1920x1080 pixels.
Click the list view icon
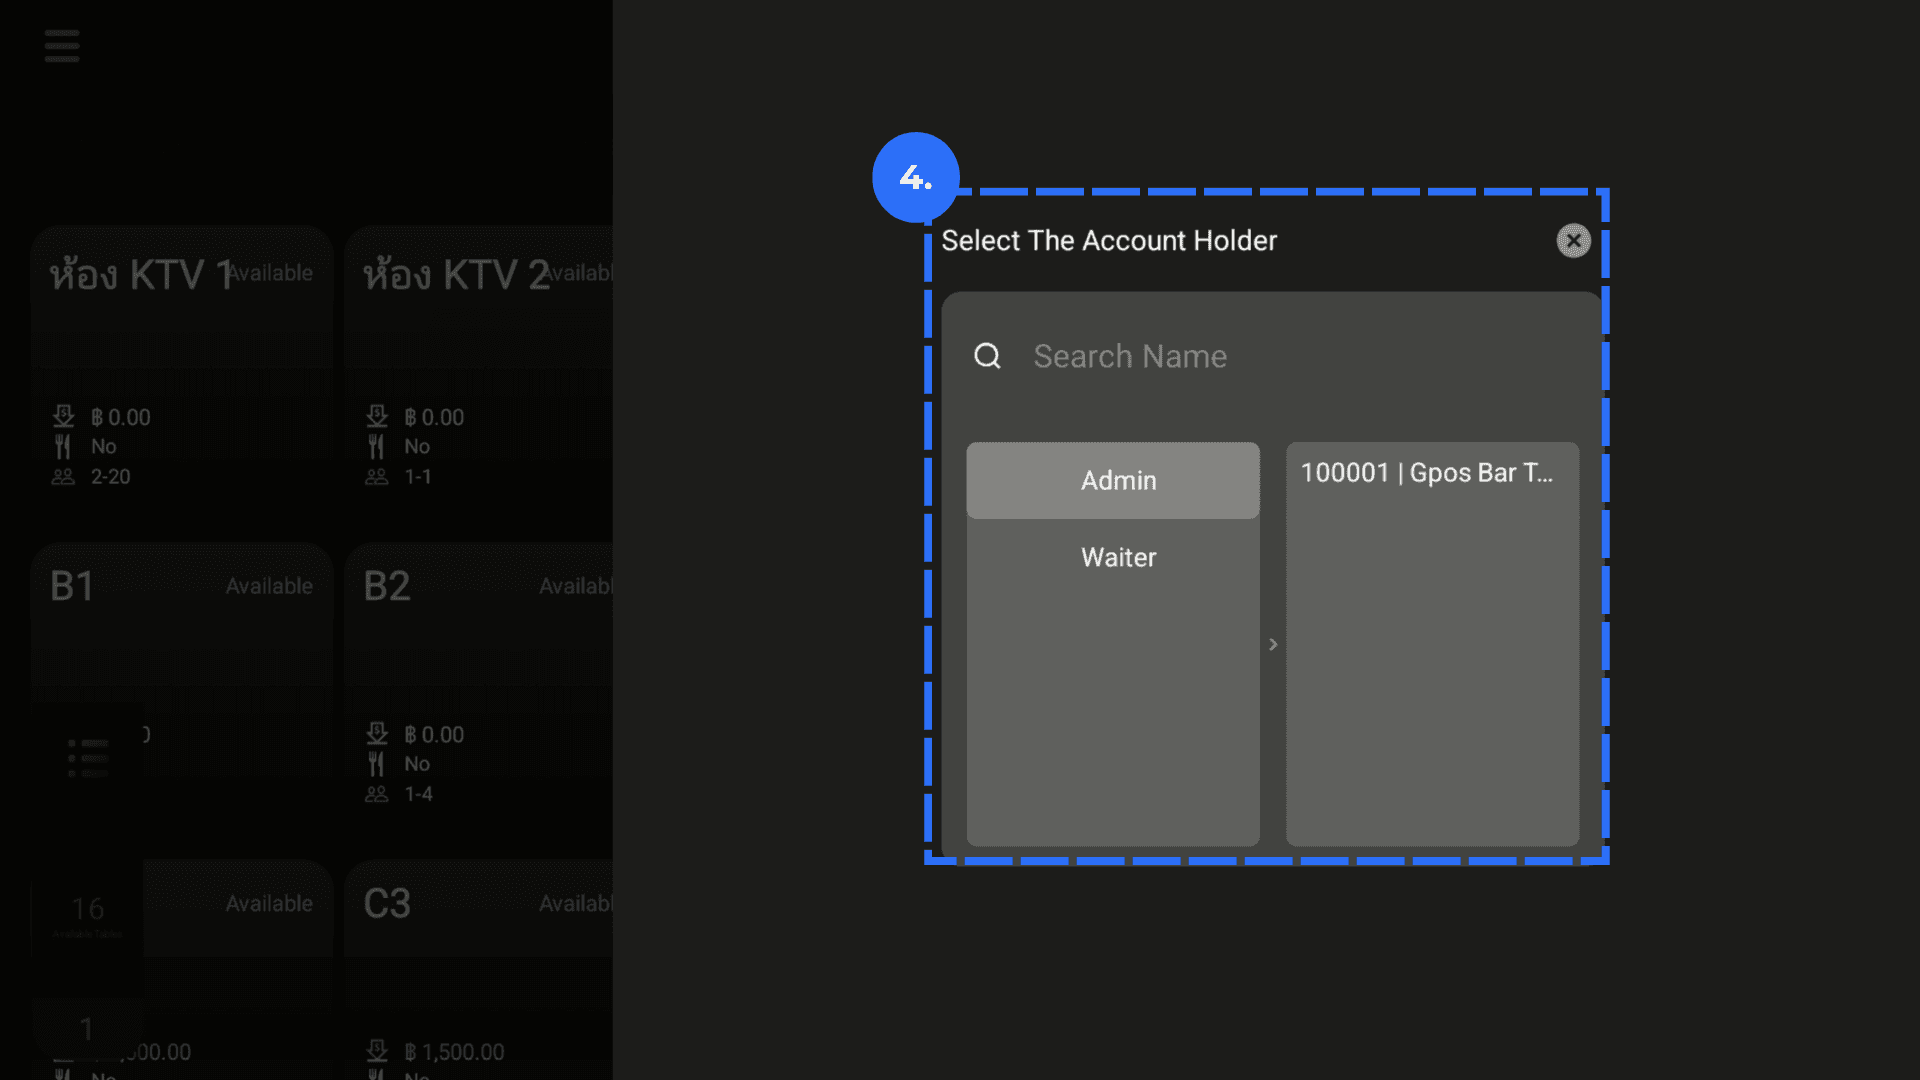[x=88, y=758]
